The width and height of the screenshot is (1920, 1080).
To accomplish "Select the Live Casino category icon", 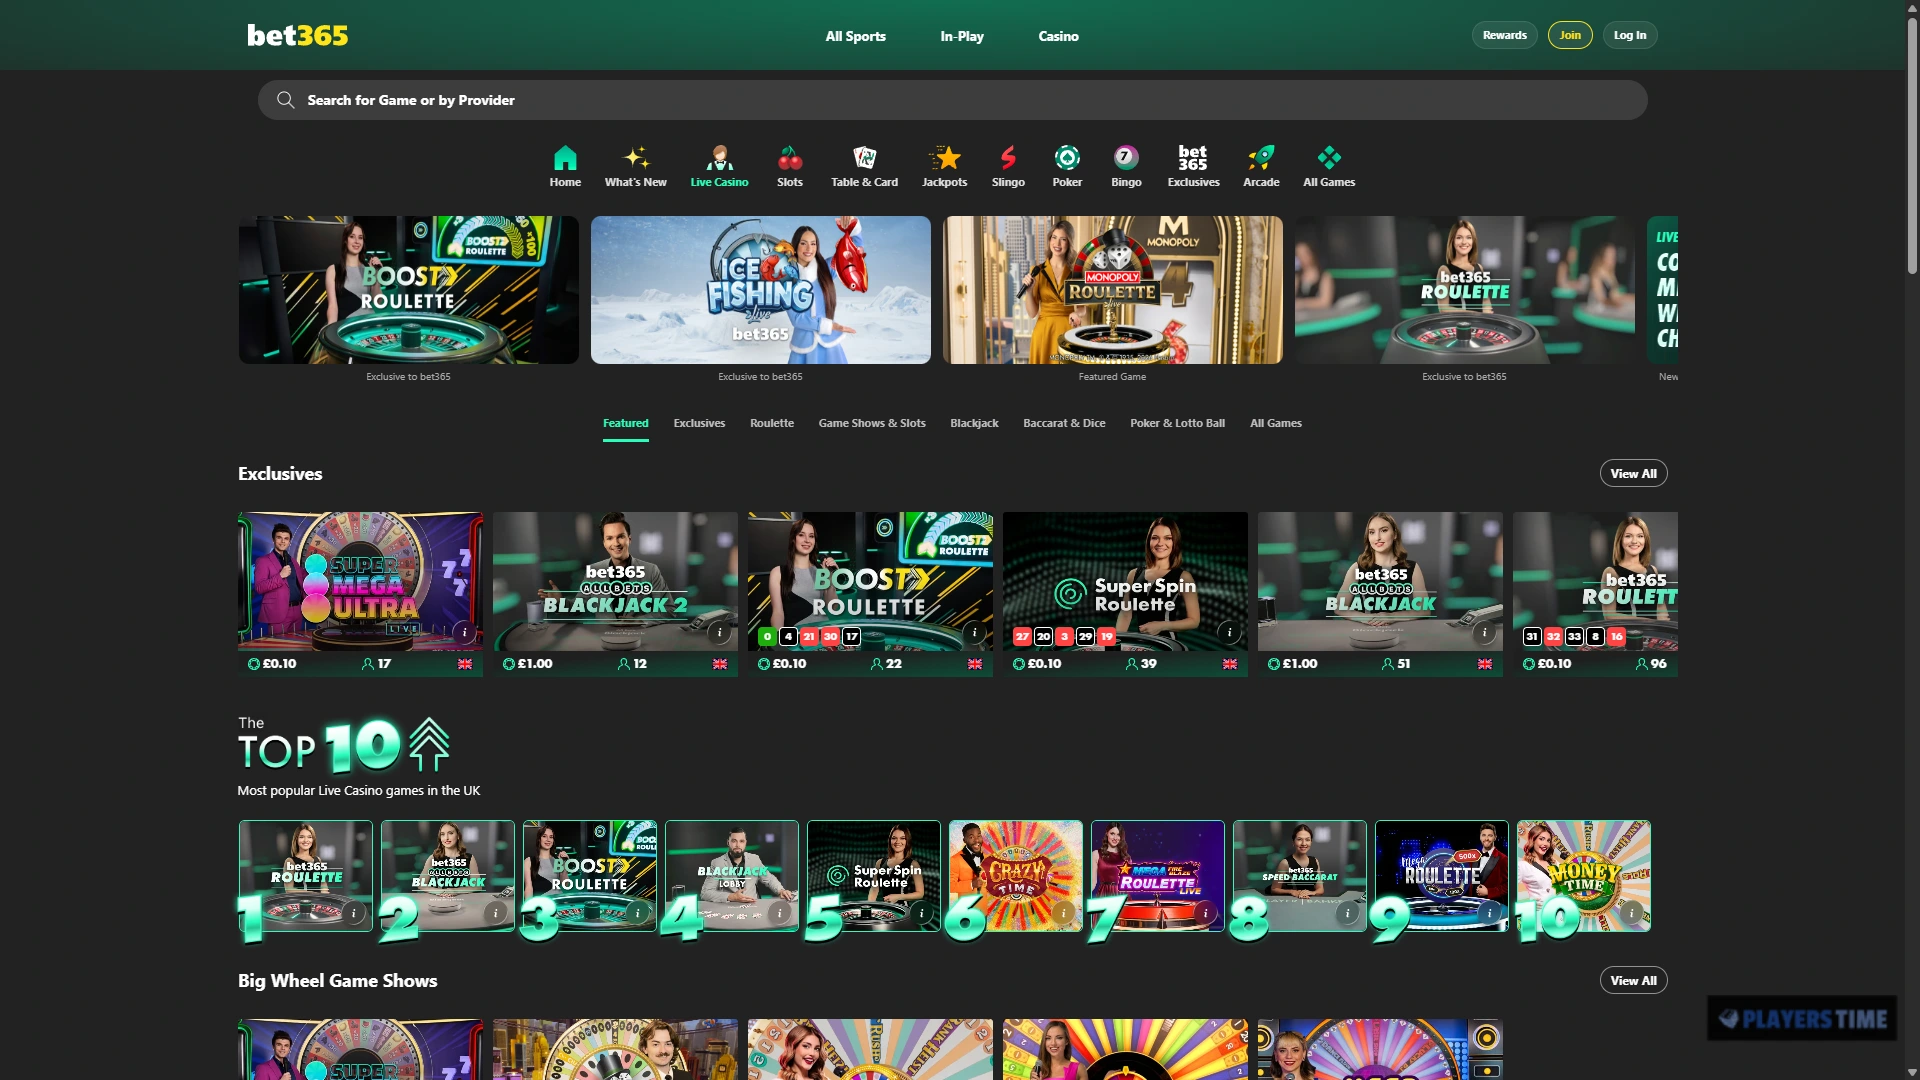I will click(719, 166).
